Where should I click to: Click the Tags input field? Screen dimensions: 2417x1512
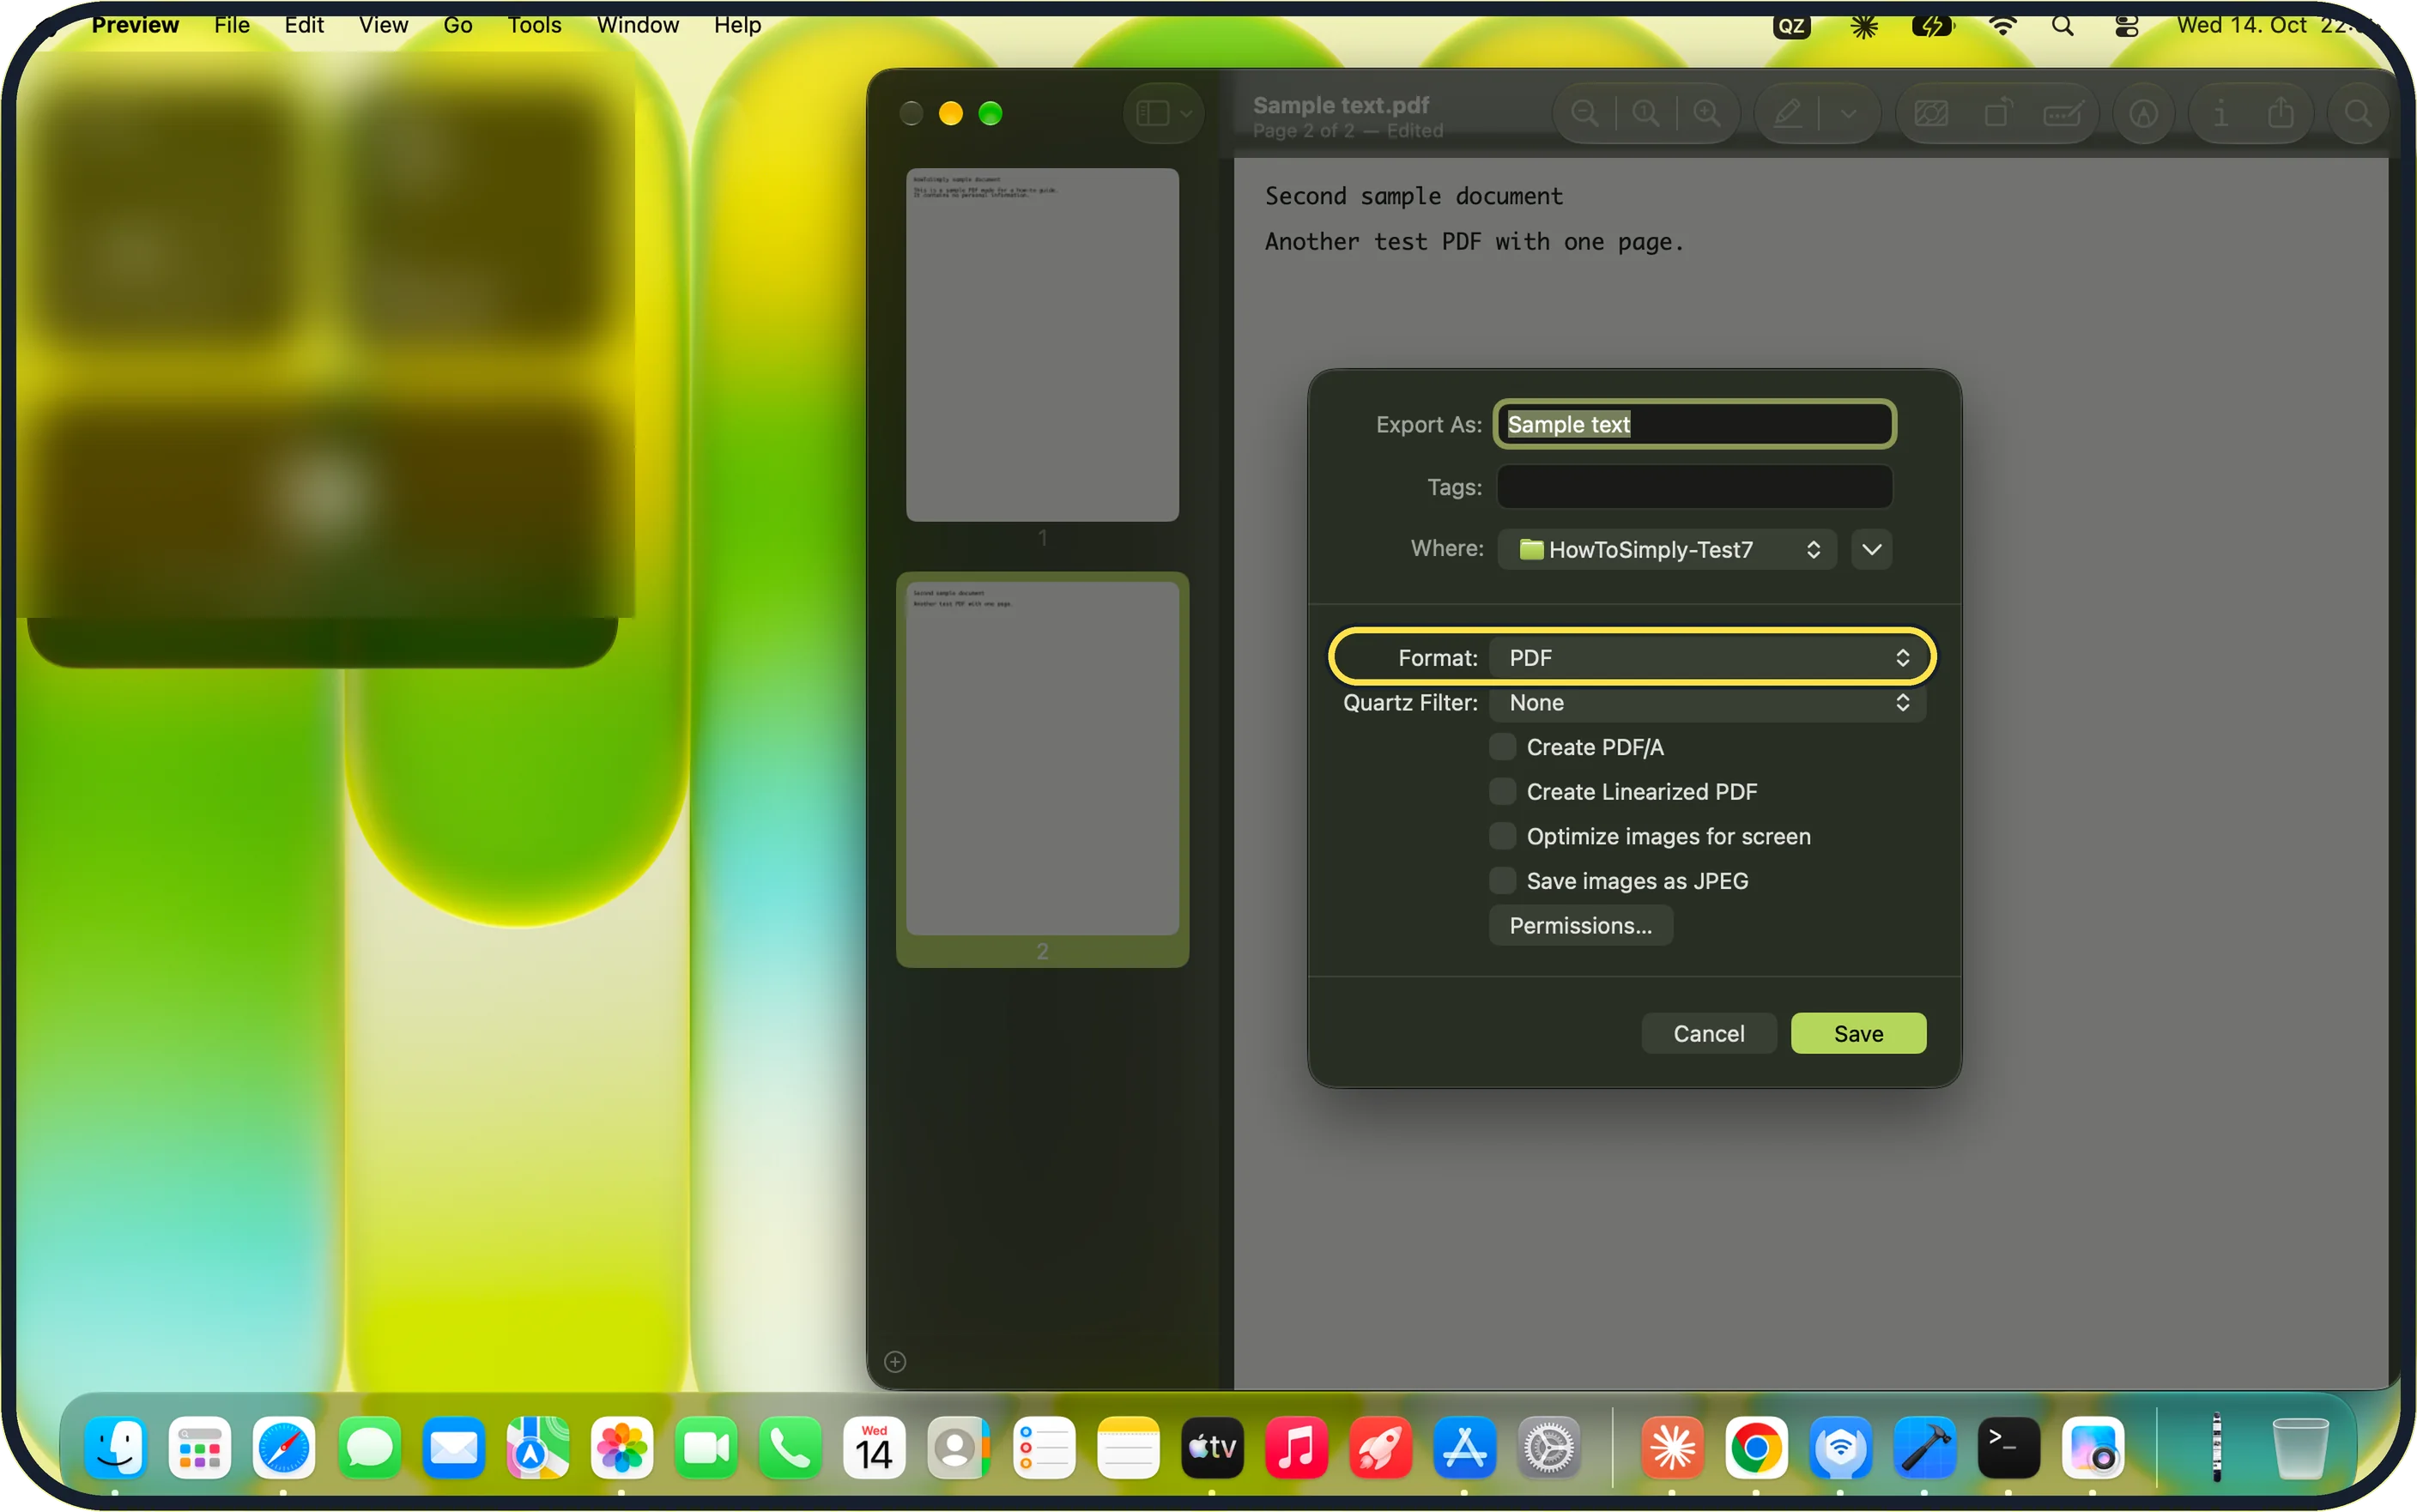1694,487
